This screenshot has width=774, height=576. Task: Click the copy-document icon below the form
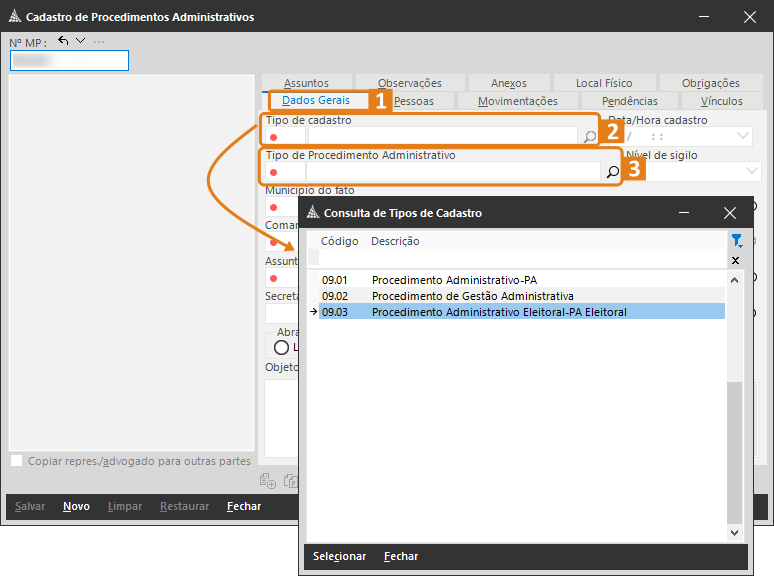pyautogui.click(x=291, y=481)
